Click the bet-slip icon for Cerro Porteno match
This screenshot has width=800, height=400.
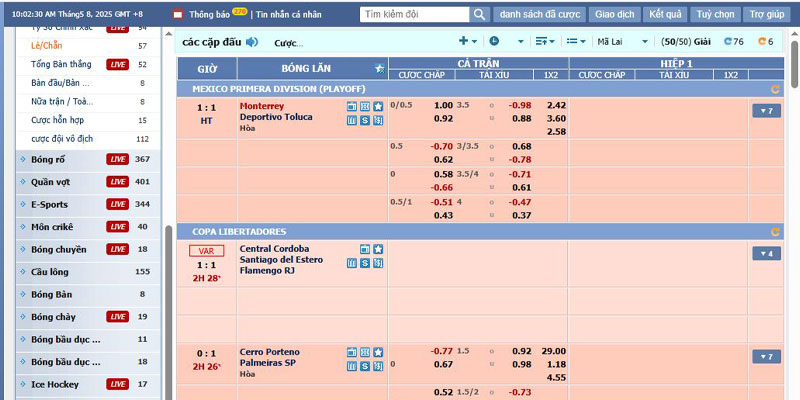(378, 366)
